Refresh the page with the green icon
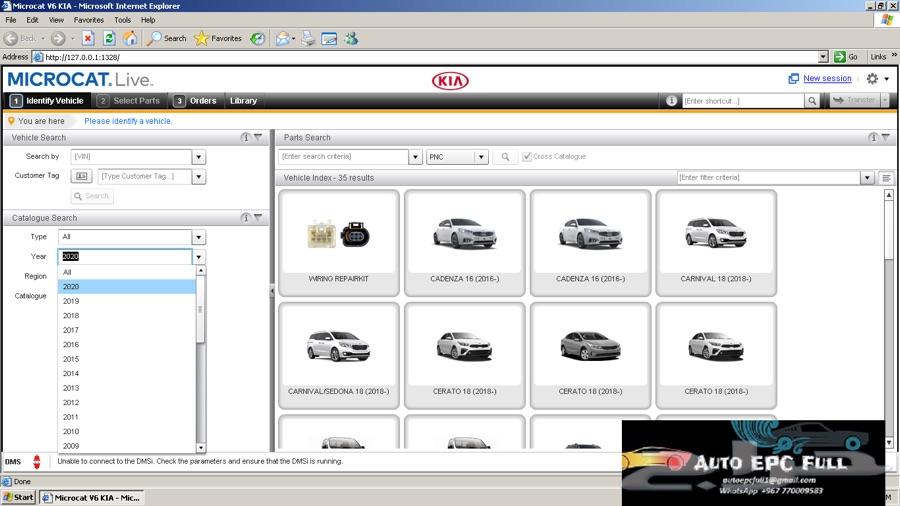900x506 pixels. (x=109, y=38)
